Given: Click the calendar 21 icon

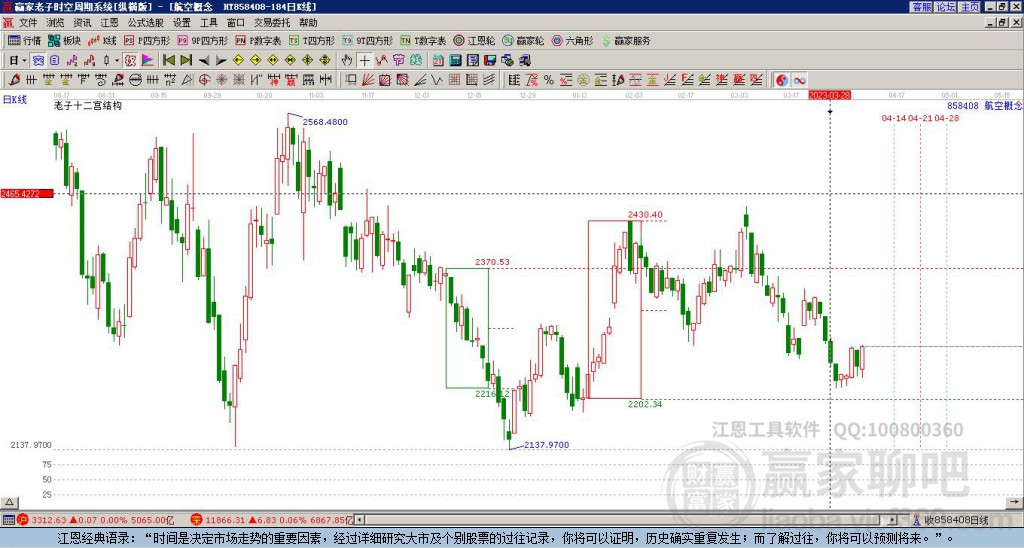Looking at the screenshot, I should [438, 60].
